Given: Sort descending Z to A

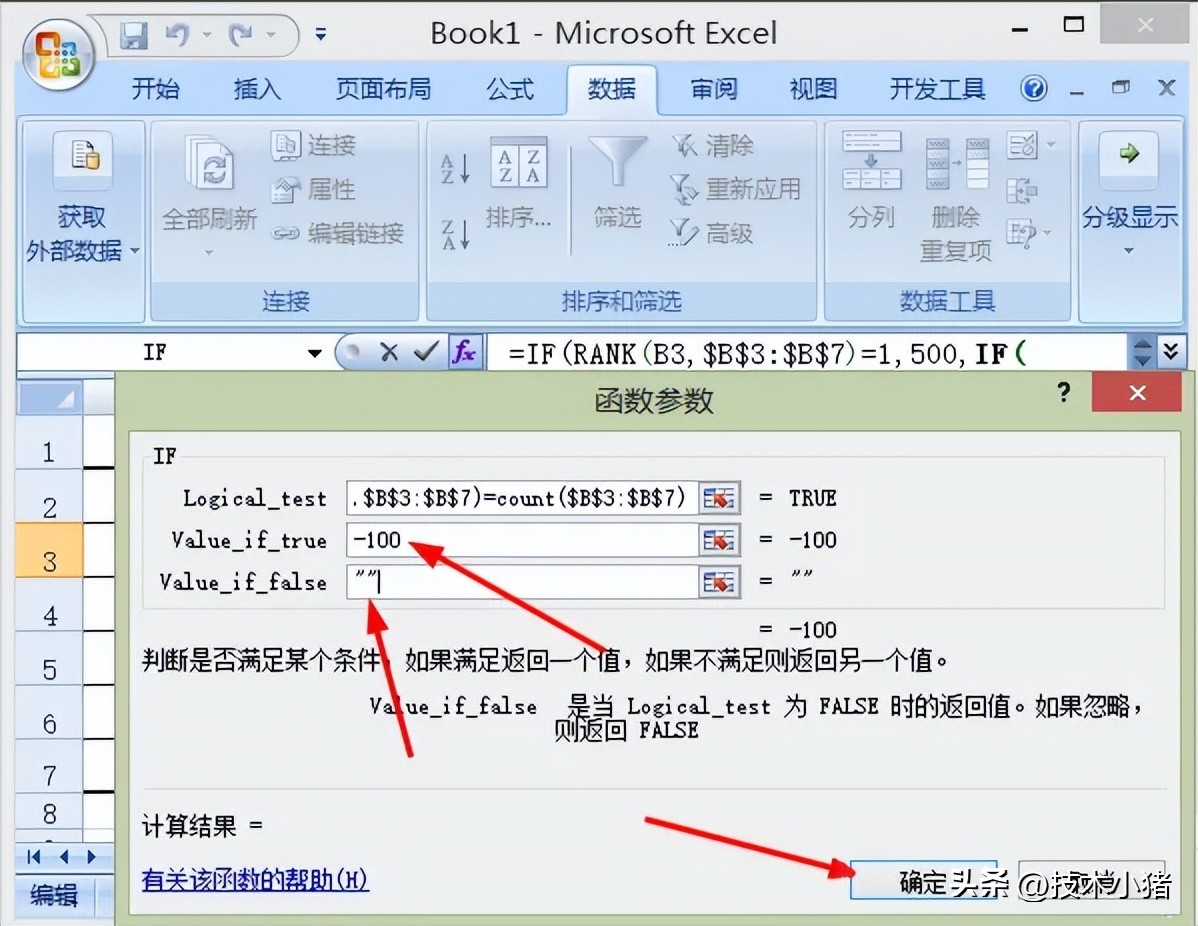Looking at the screenshot, I should (x=455, y=234).
